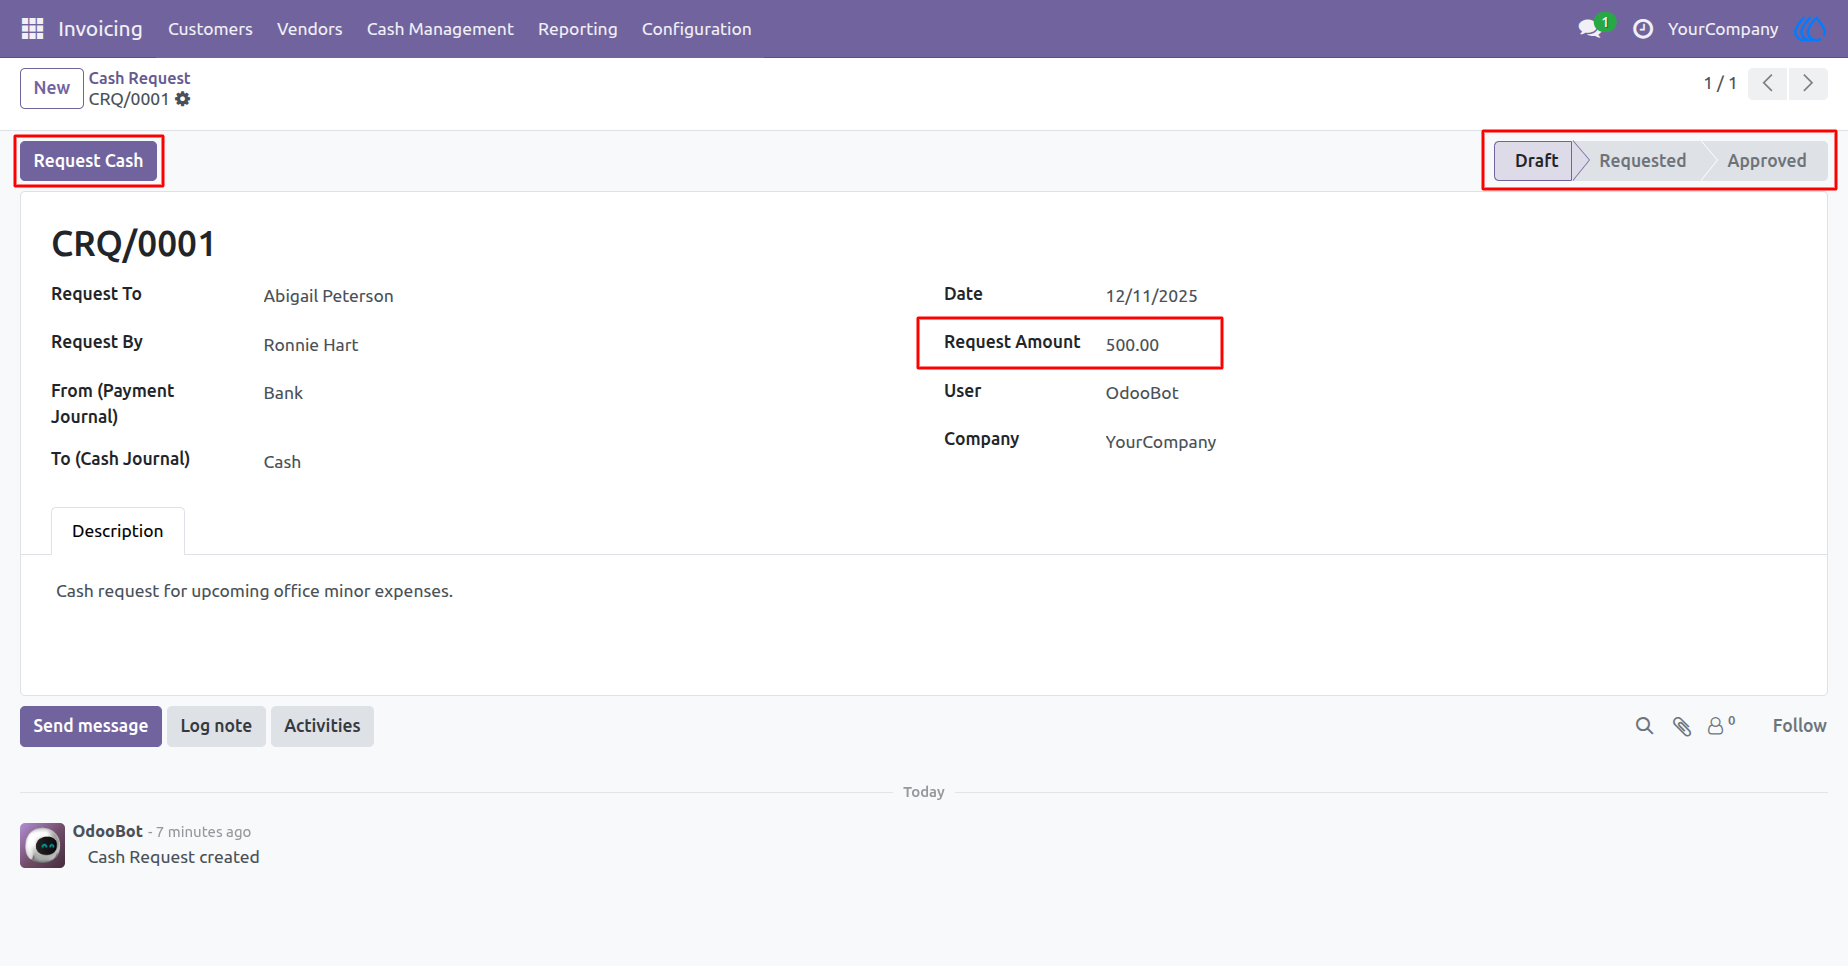This screenshot has height=966, width=1848.
Task: Open the Cash Management menu
Action: click(440, 29)
